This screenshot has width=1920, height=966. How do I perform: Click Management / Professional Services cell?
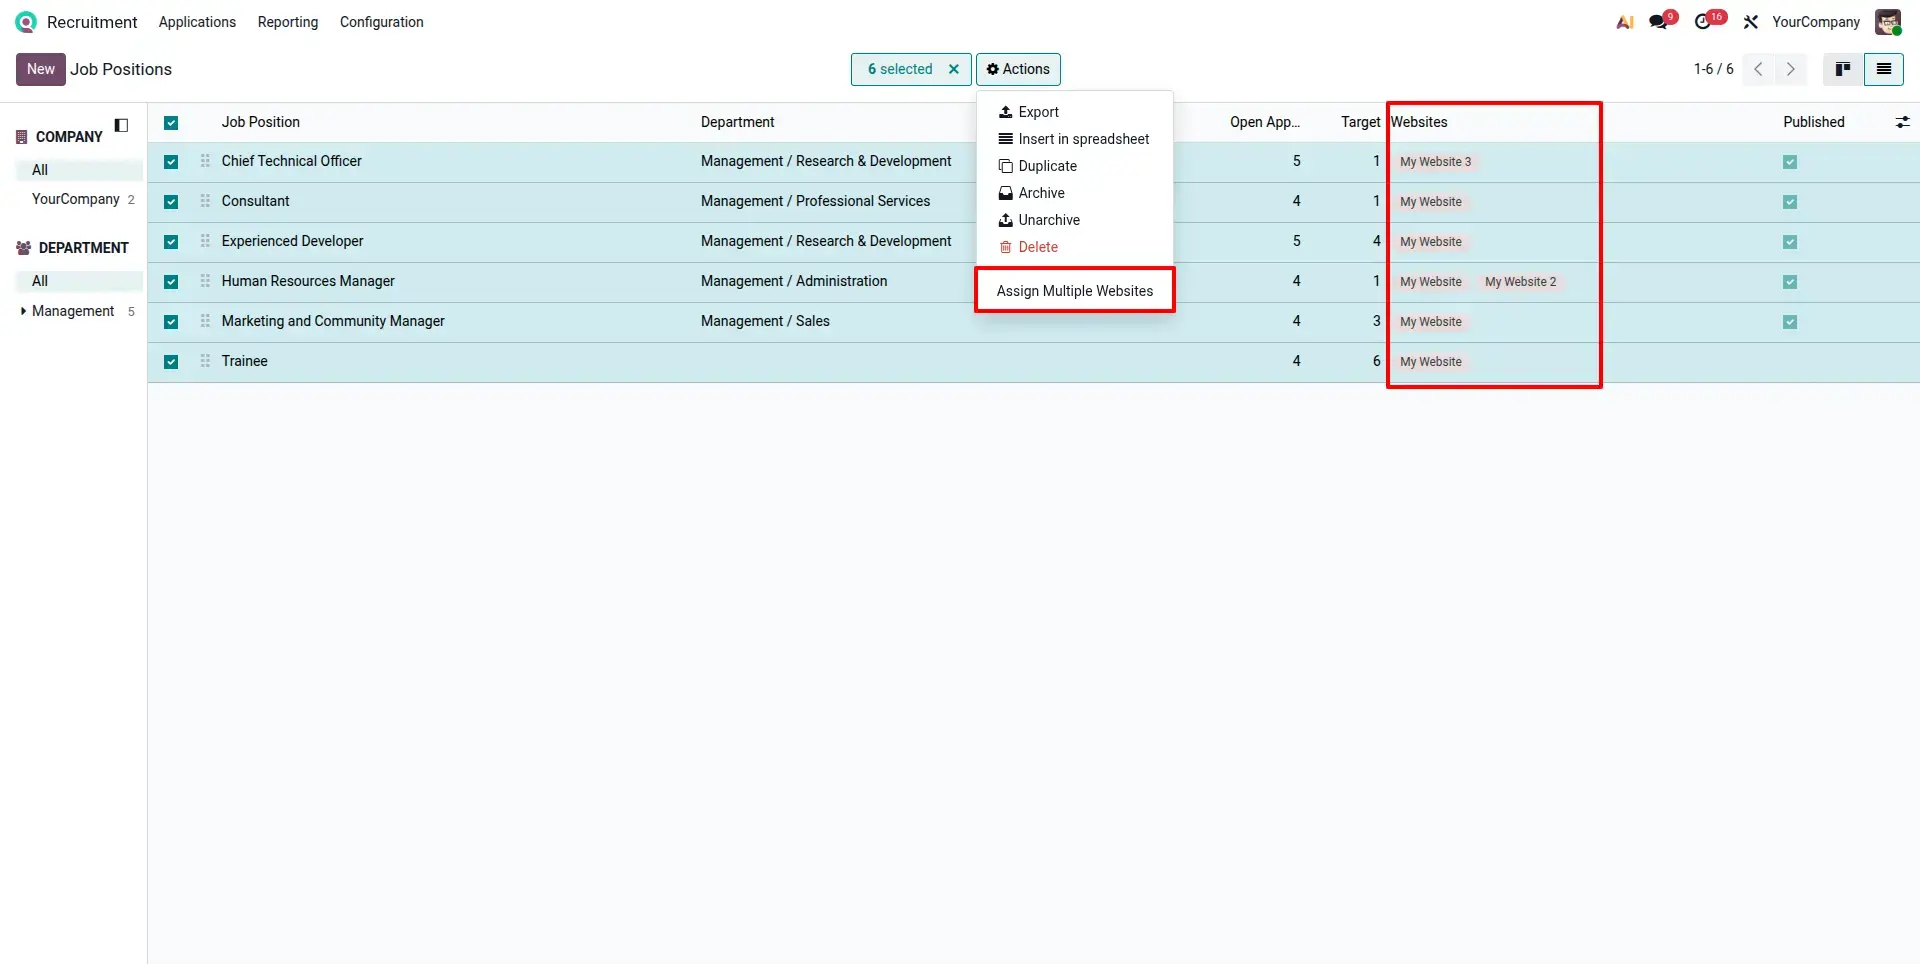click(815, 201)
